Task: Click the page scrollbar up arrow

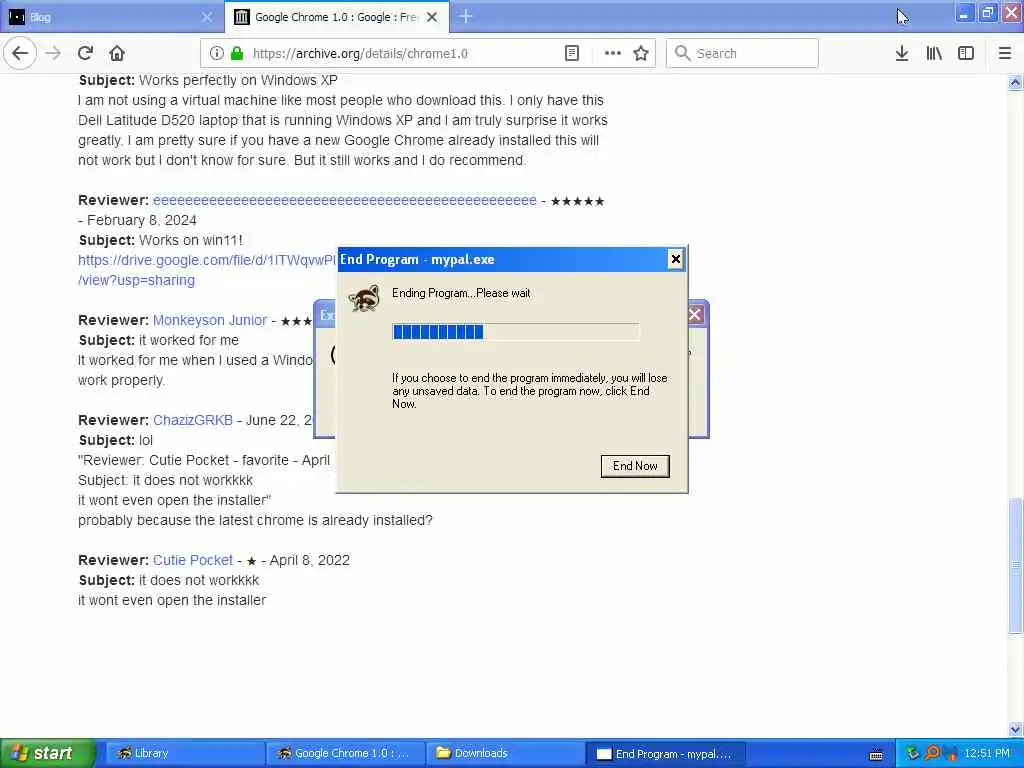Action: (x=1015, y=82)
